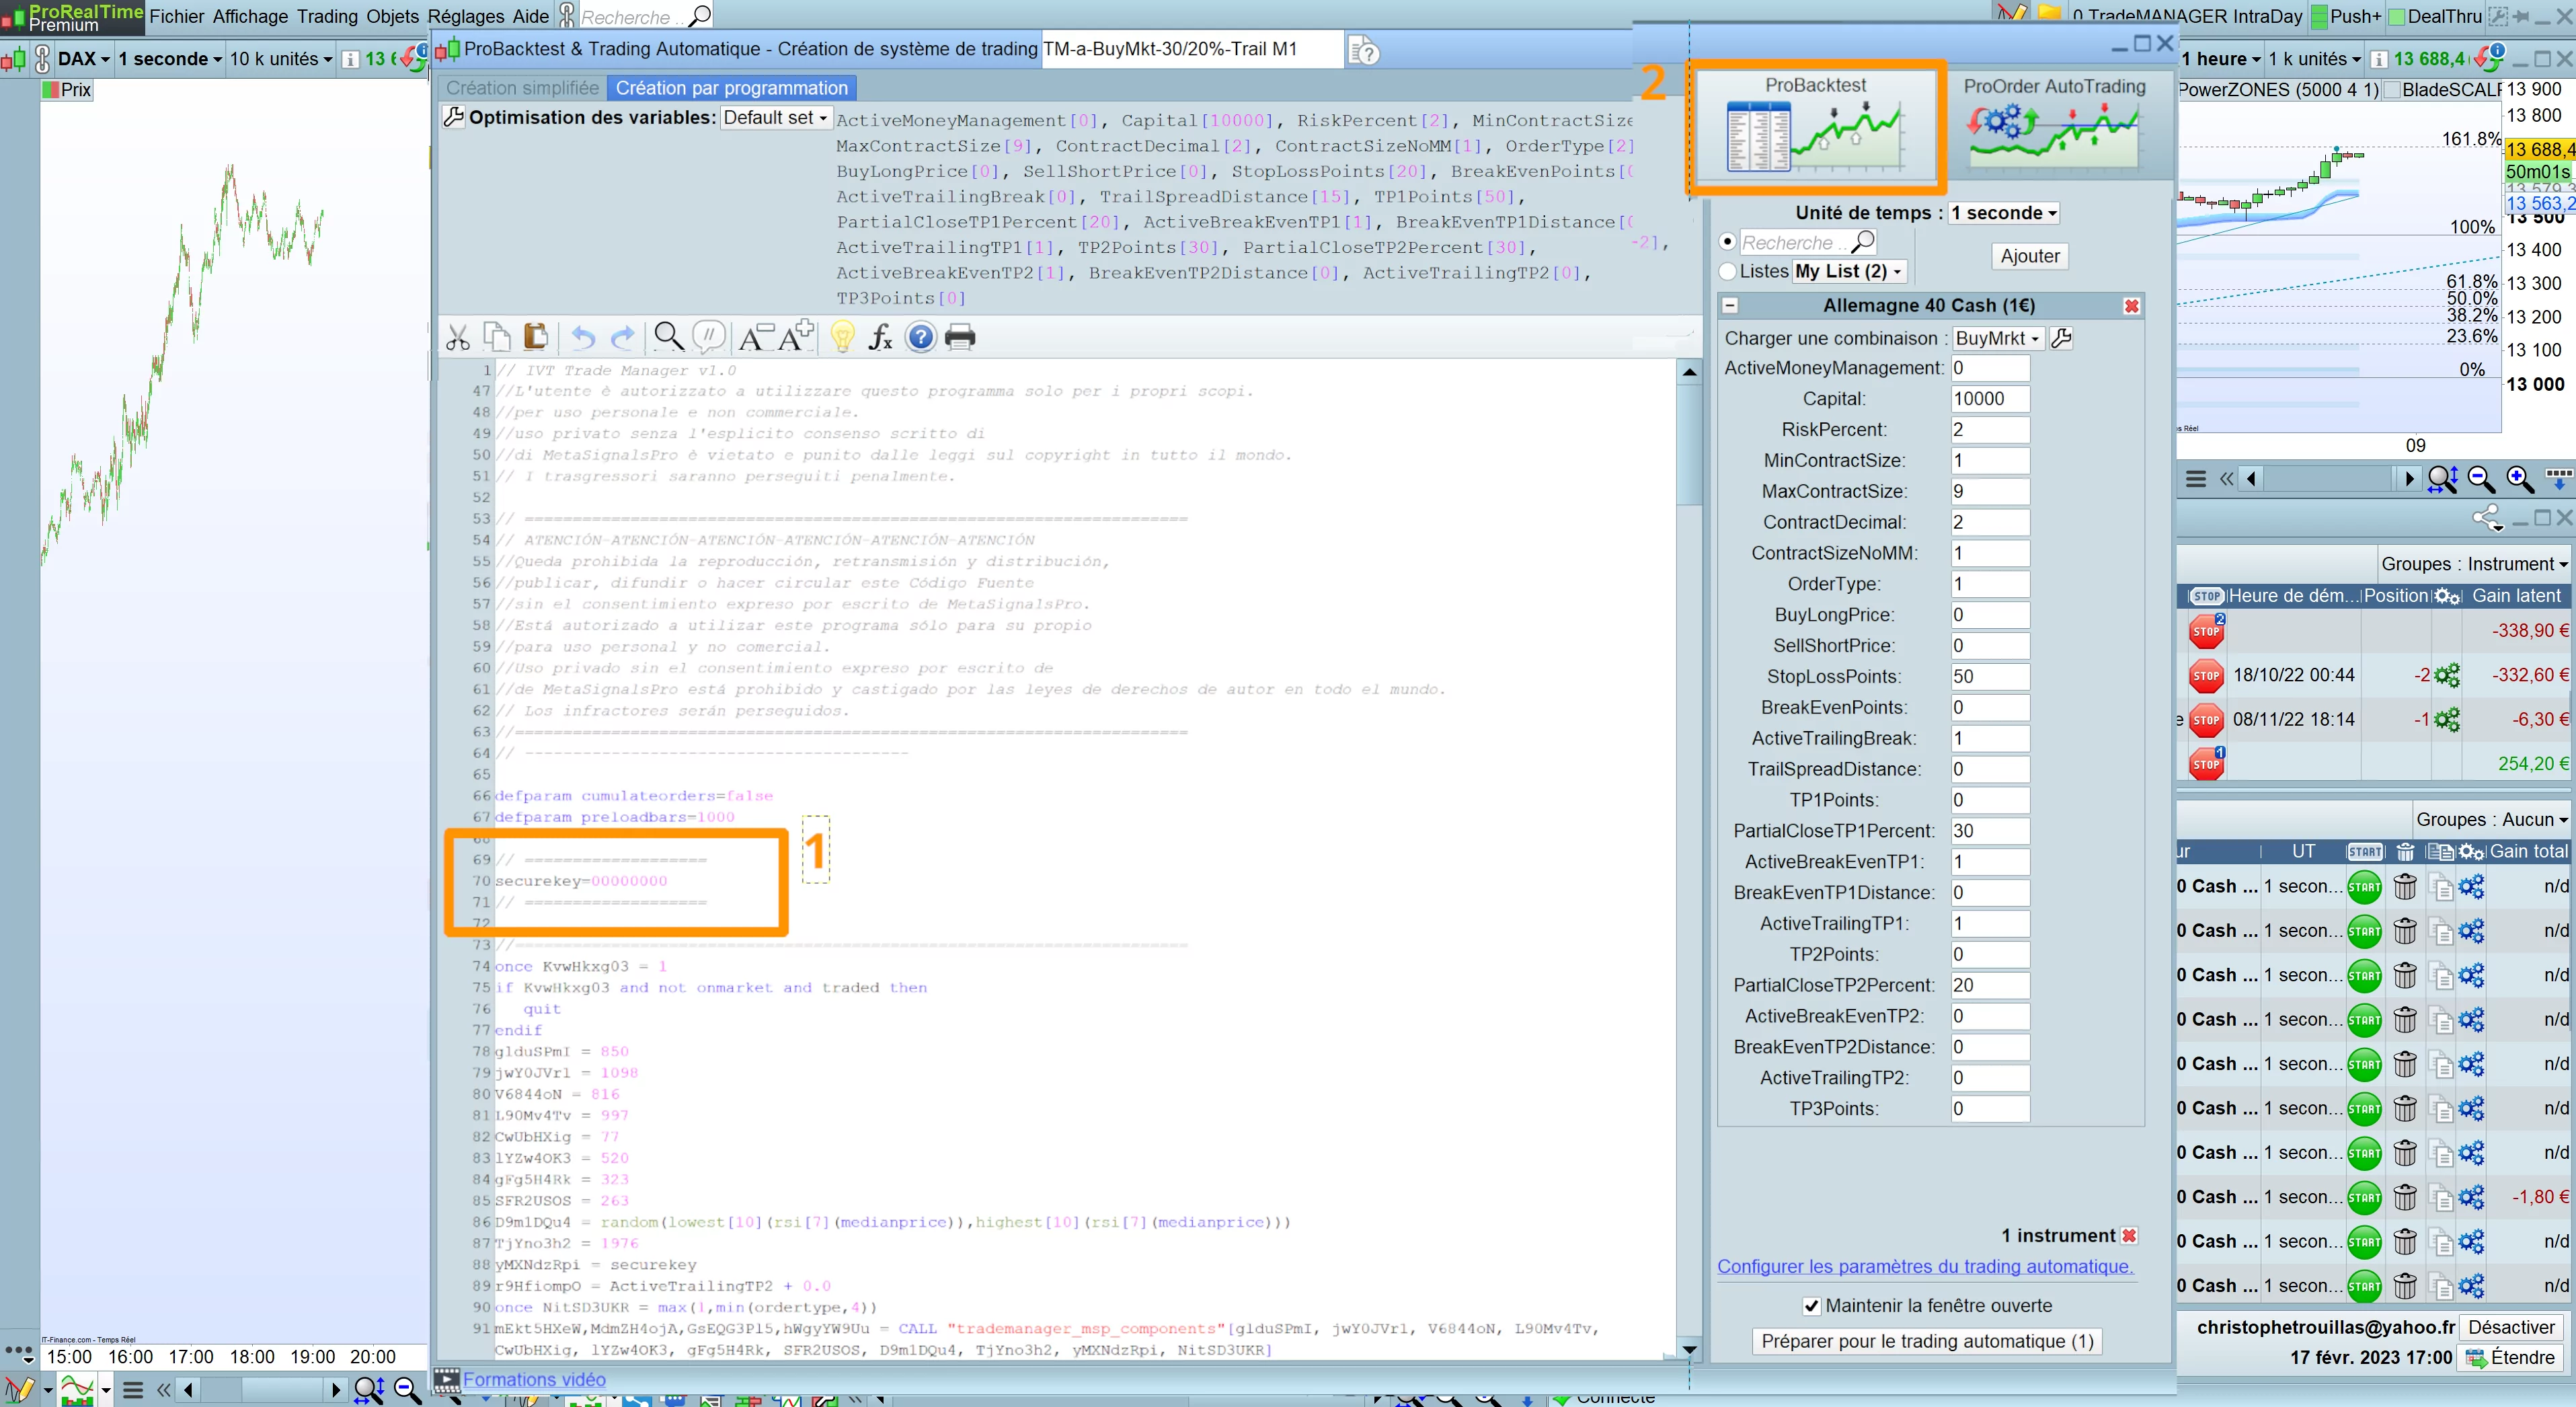The height and width of the screenshot is (1407, 2576).
Task: Redo edit with the redo arrow
Action: 622,338
